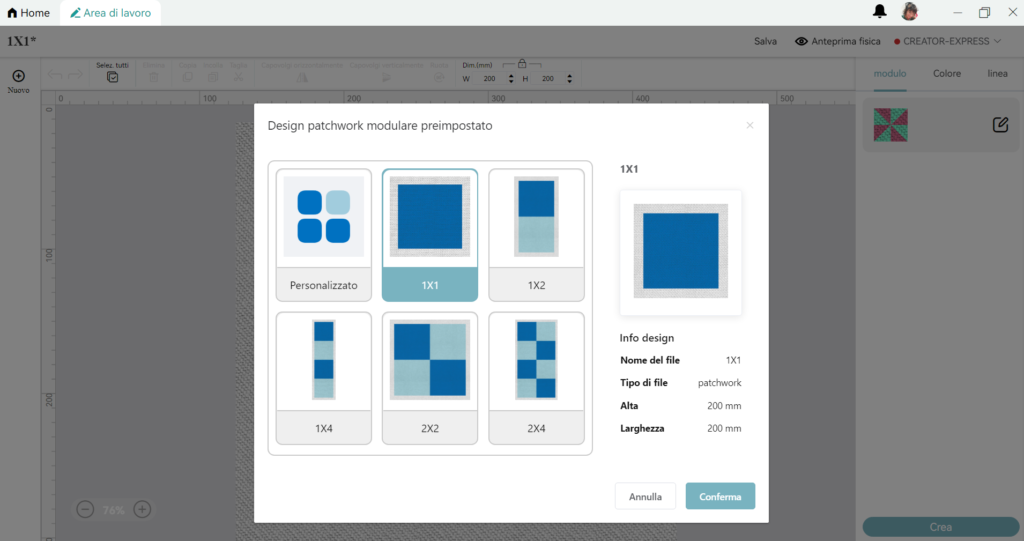Switch to the Colore tab
1024x541 pixels.
946,73
